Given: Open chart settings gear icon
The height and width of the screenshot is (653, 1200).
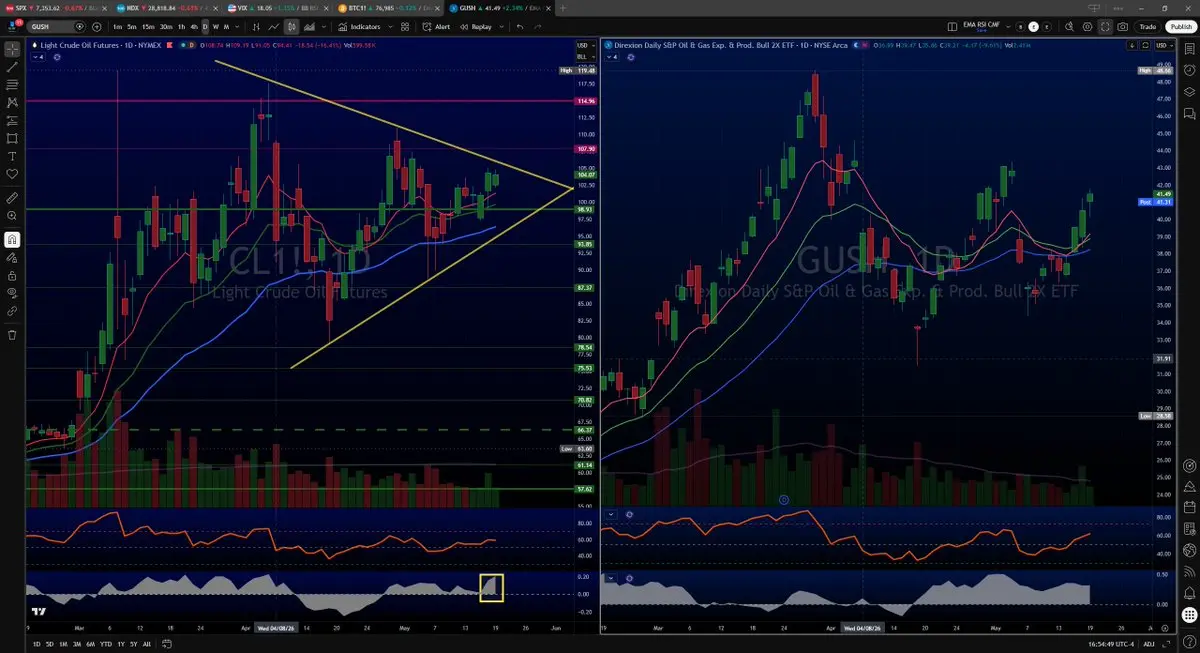Looking at the screenshot, I should tap(1087, 27).
